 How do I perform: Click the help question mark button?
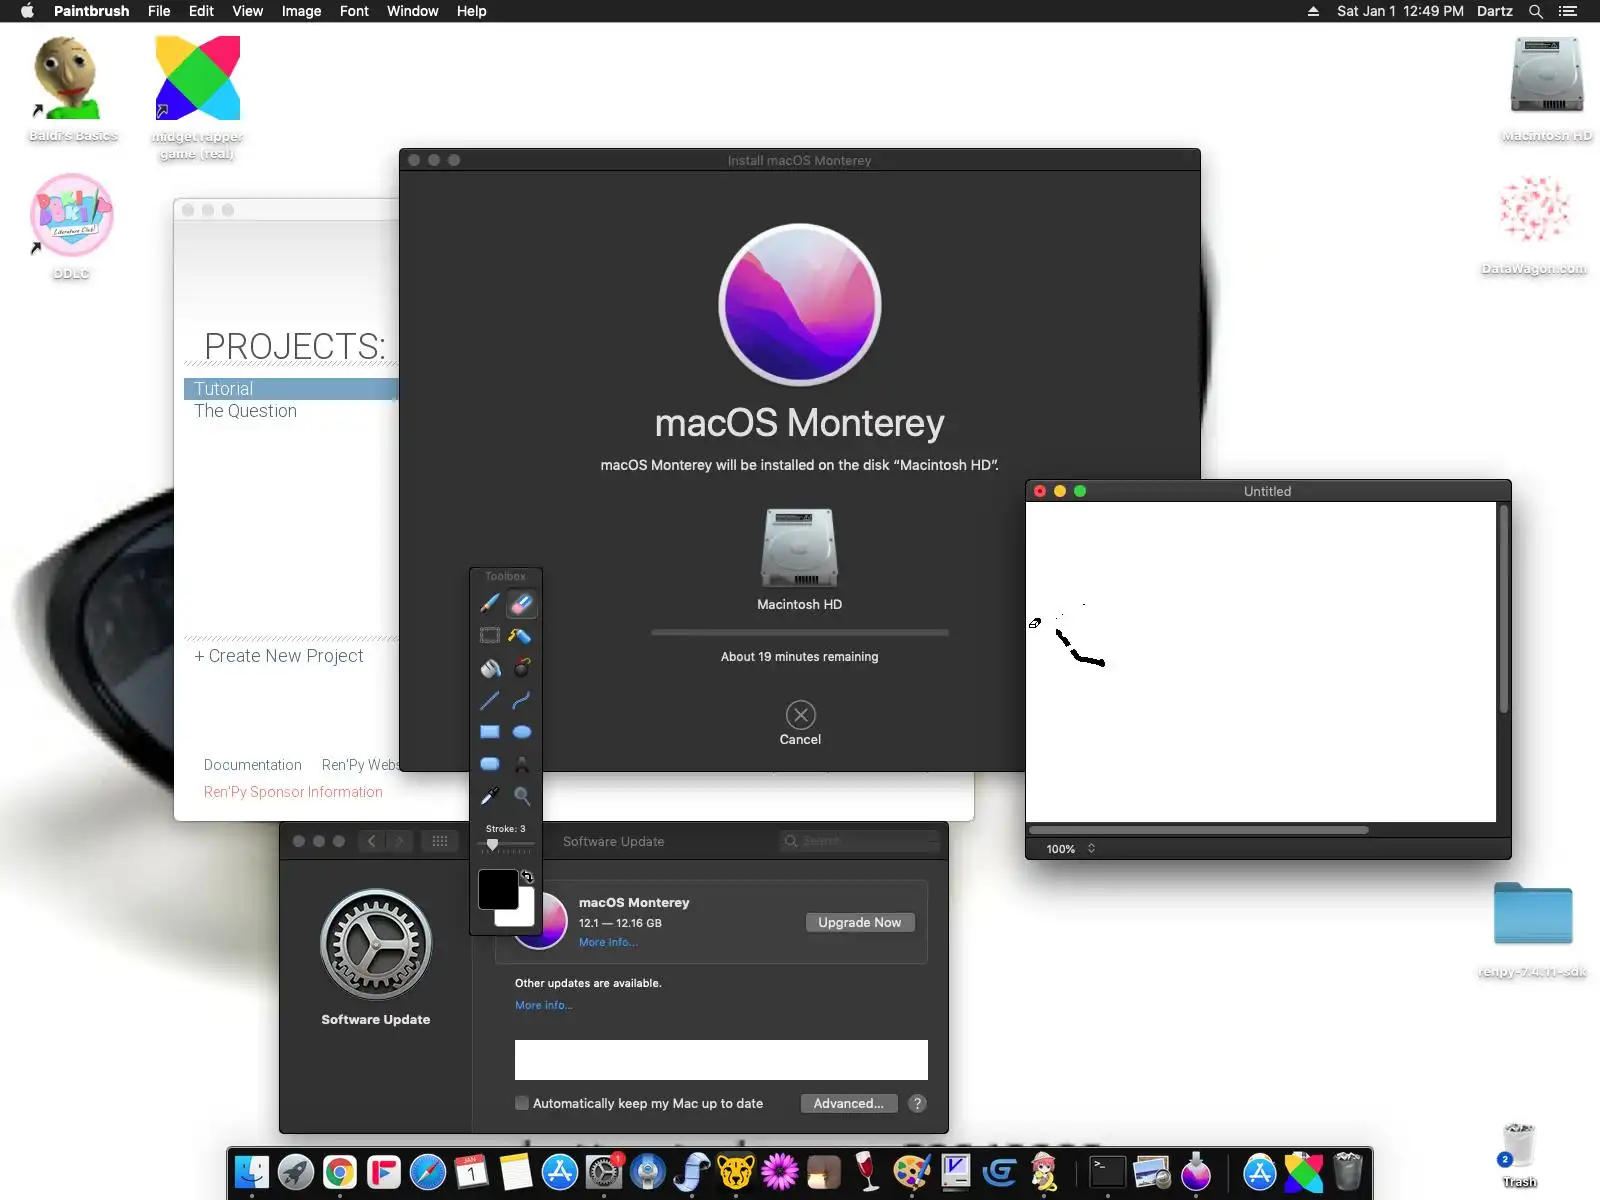click(917, 1103)
